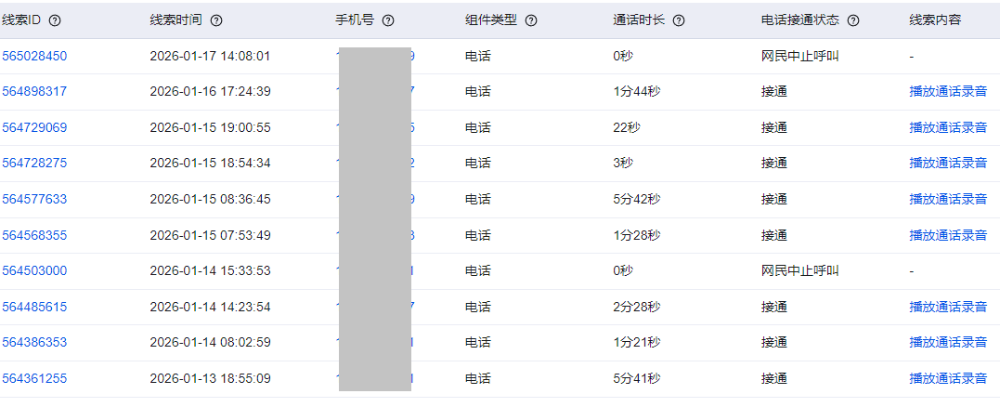Click help icon beside 组件类型 header
The image size is (1000, 407).
531,20
